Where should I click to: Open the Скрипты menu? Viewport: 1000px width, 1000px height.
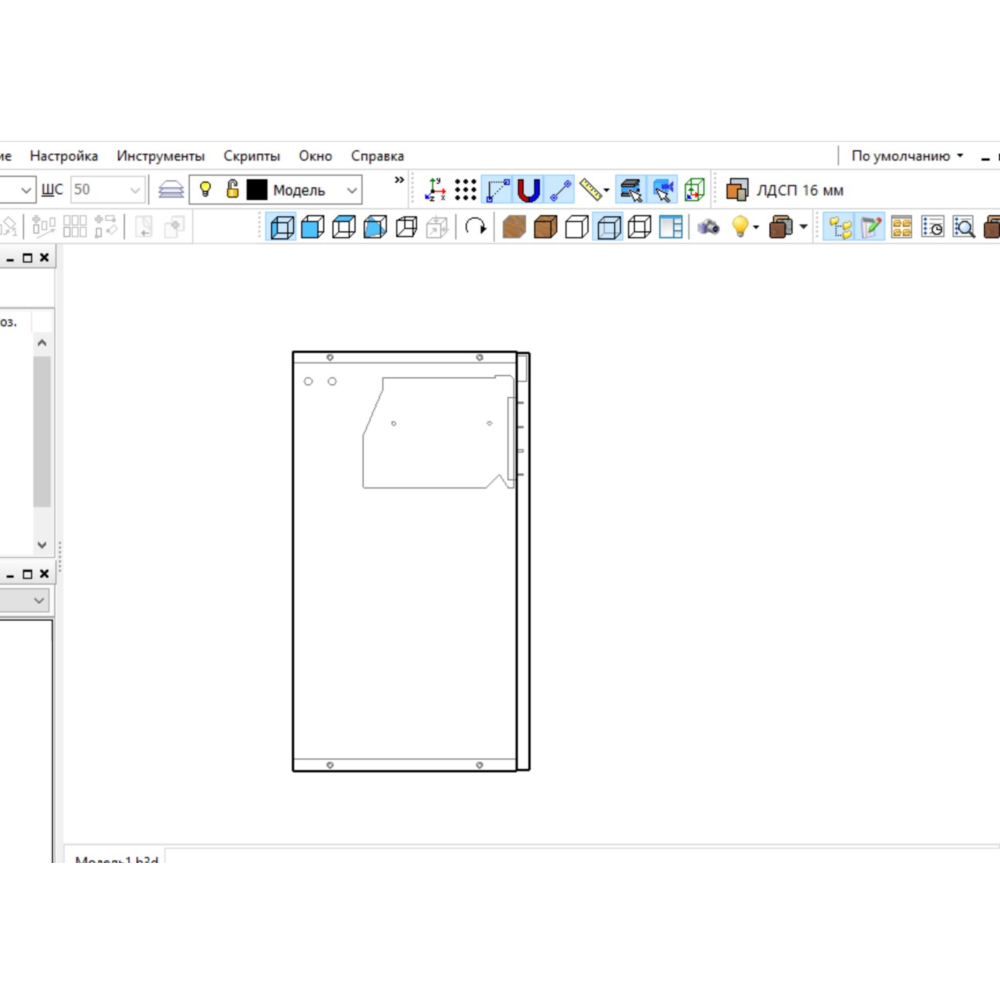coord(251,156)
